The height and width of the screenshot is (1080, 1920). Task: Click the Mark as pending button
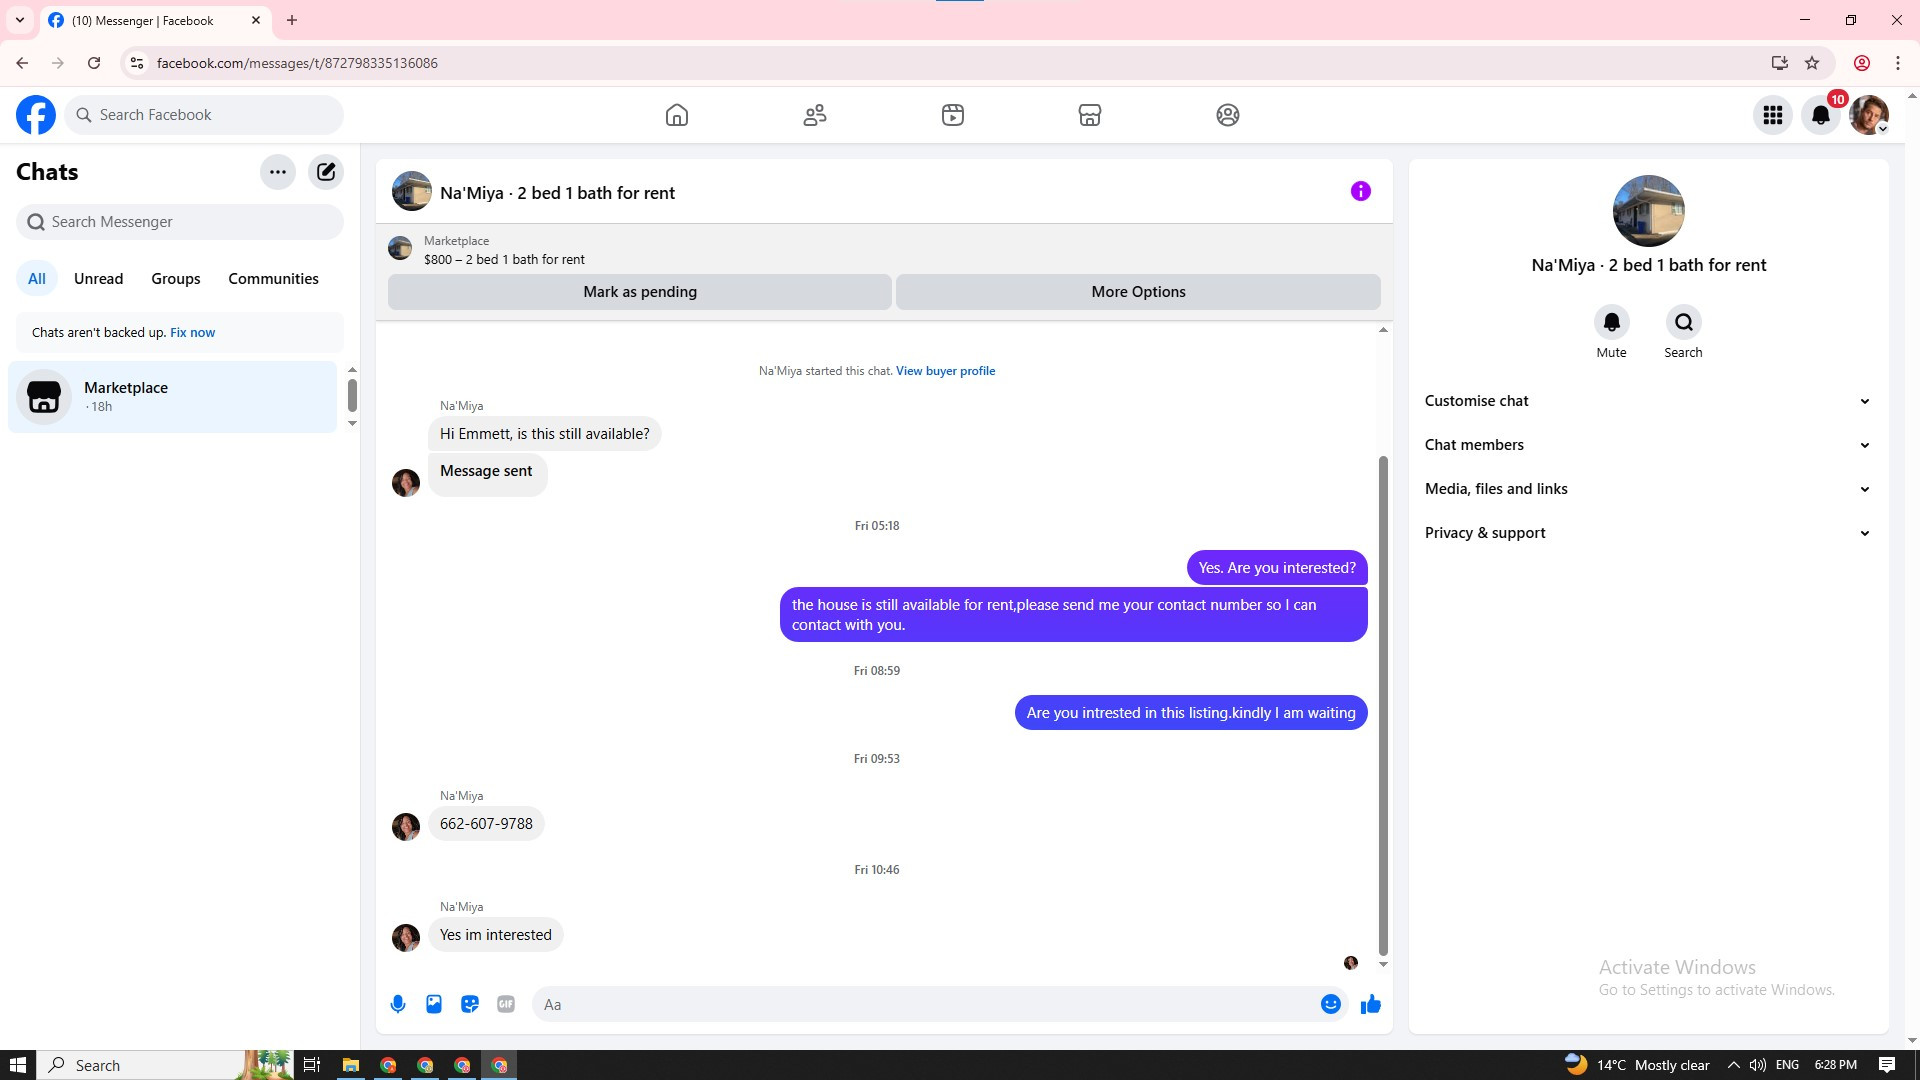click(640, 292)
